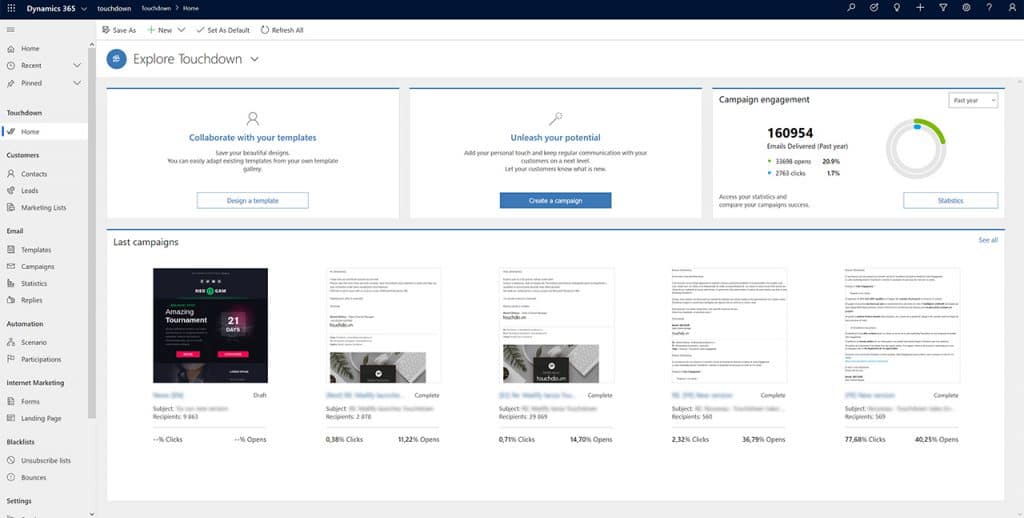
Task: Click the help question mark icon
Action: point(989,8)
